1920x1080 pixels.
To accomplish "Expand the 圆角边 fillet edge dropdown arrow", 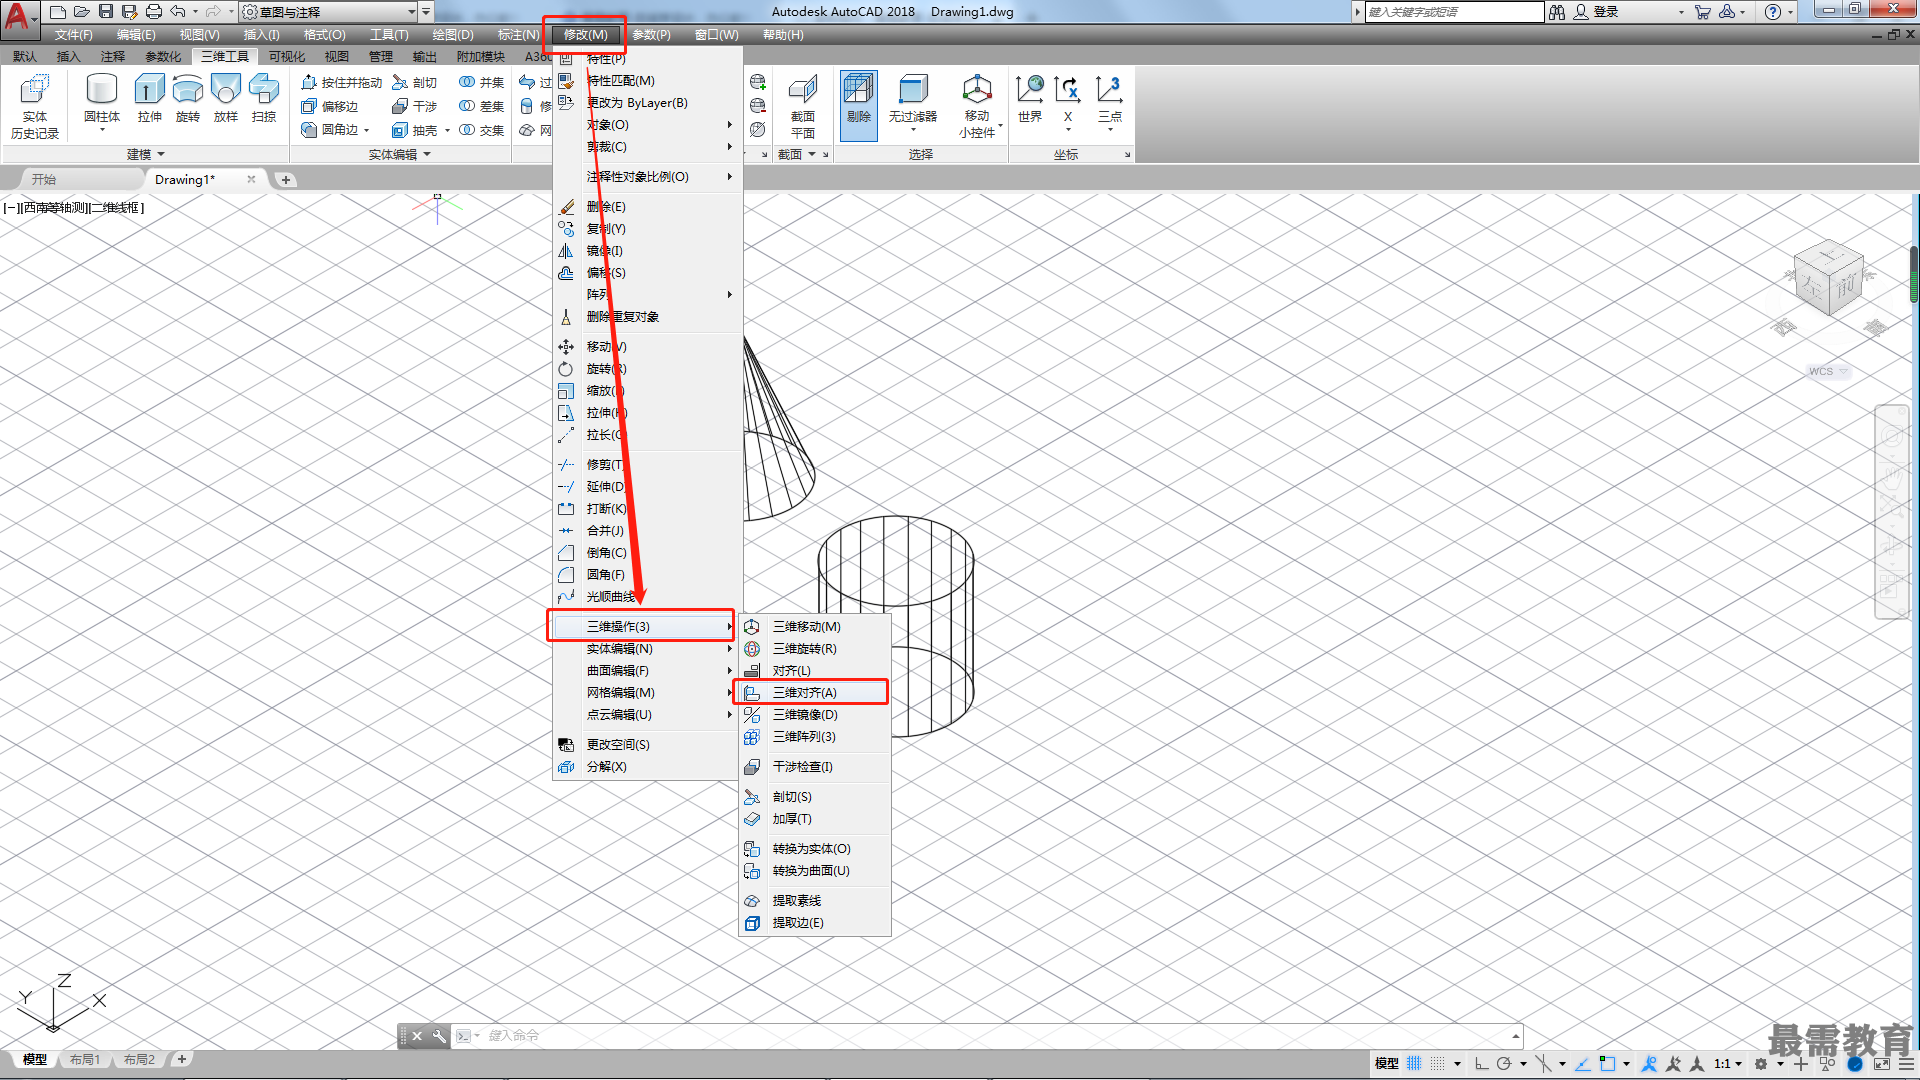I will tap(367, 130).
